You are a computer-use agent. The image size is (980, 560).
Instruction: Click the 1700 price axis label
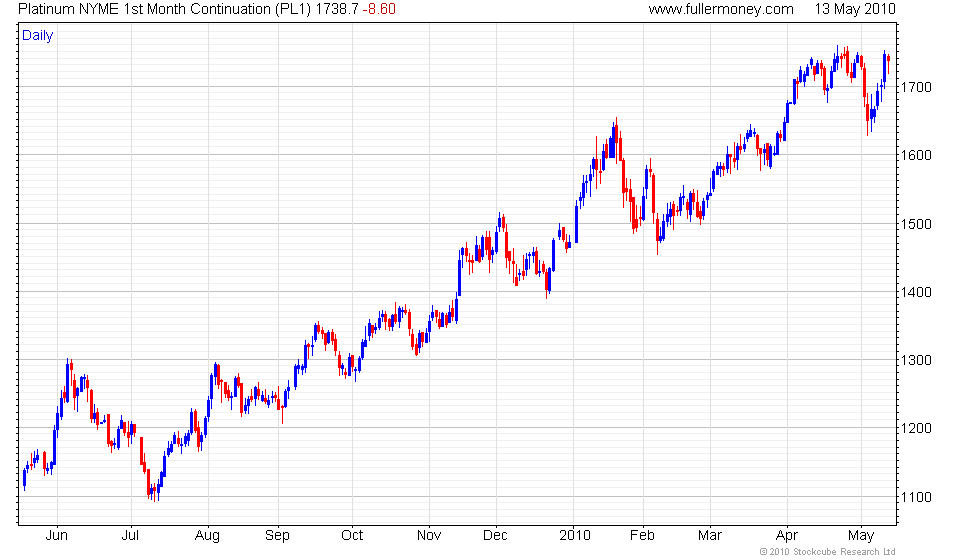tap(916, 88)
